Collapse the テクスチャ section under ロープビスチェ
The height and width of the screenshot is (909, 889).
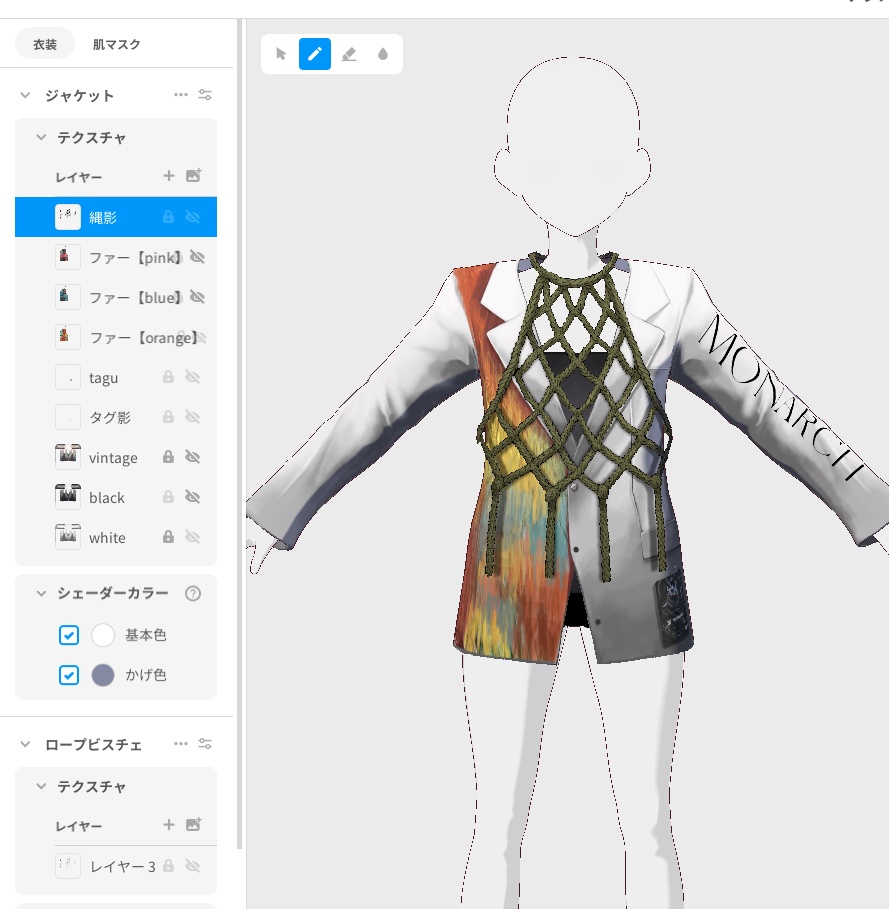[40, 787]
